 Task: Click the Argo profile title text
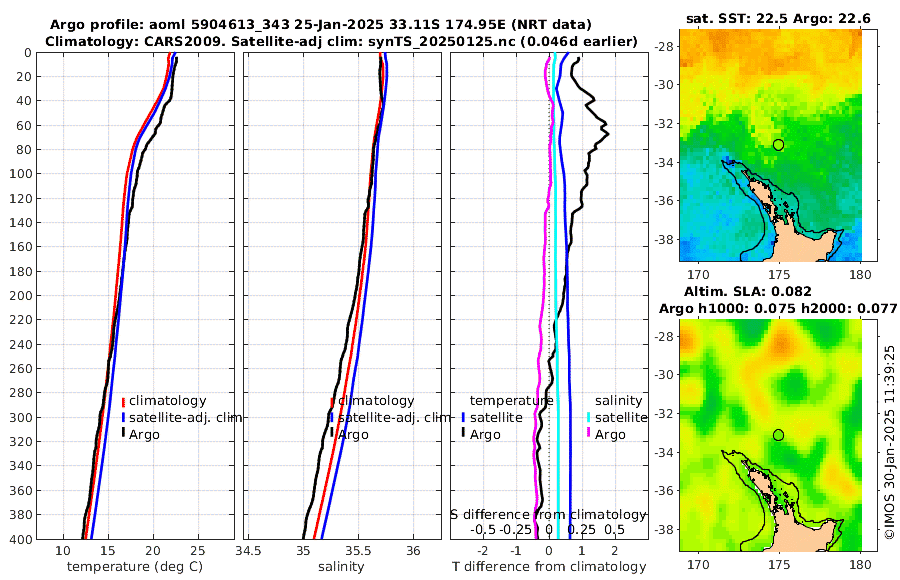(x=320, y=25)
